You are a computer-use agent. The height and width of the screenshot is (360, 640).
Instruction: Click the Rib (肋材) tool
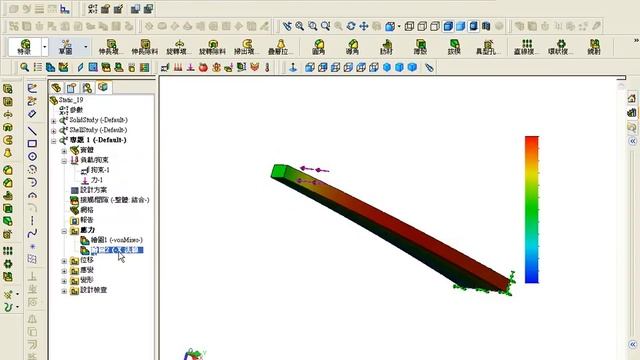[x=387, y=47]
